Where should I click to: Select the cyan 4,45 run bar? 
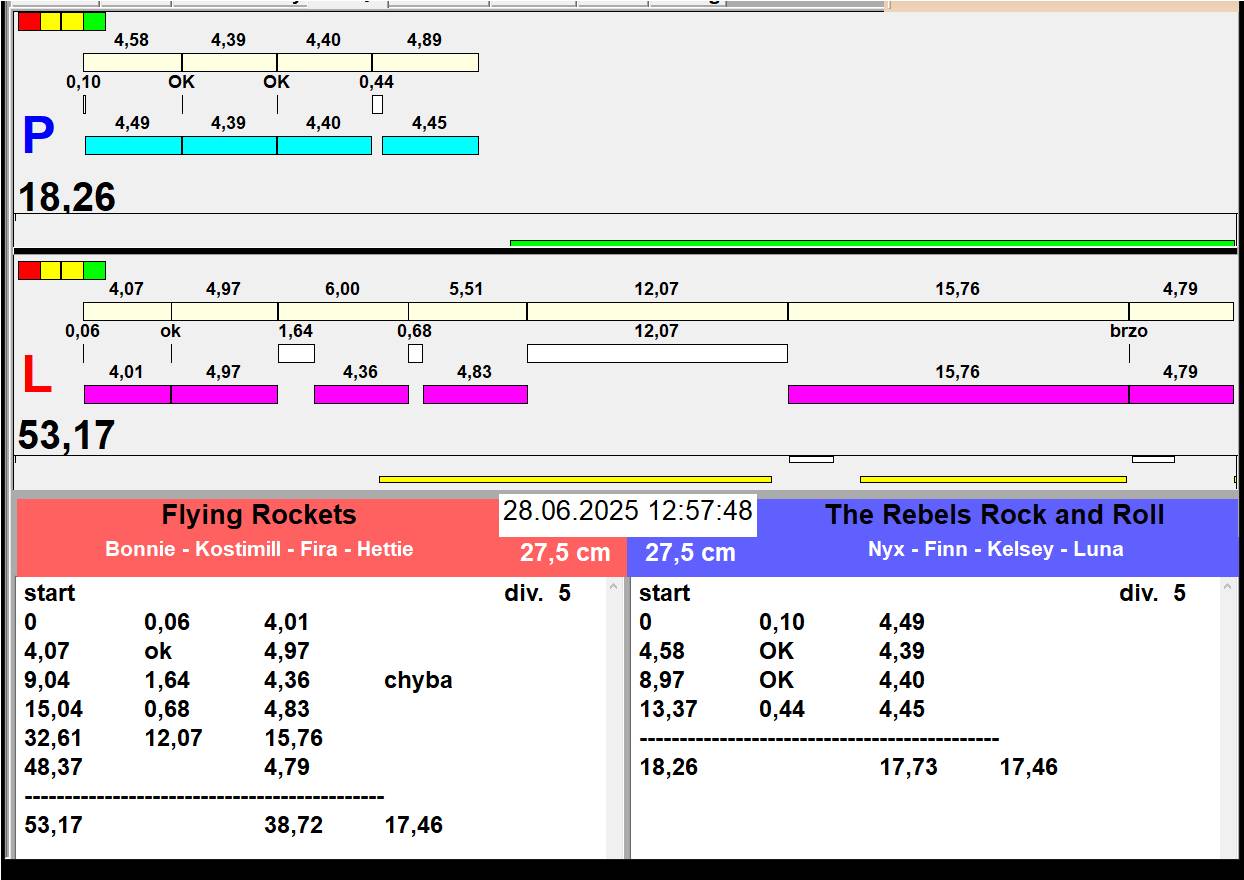point(430,146)
